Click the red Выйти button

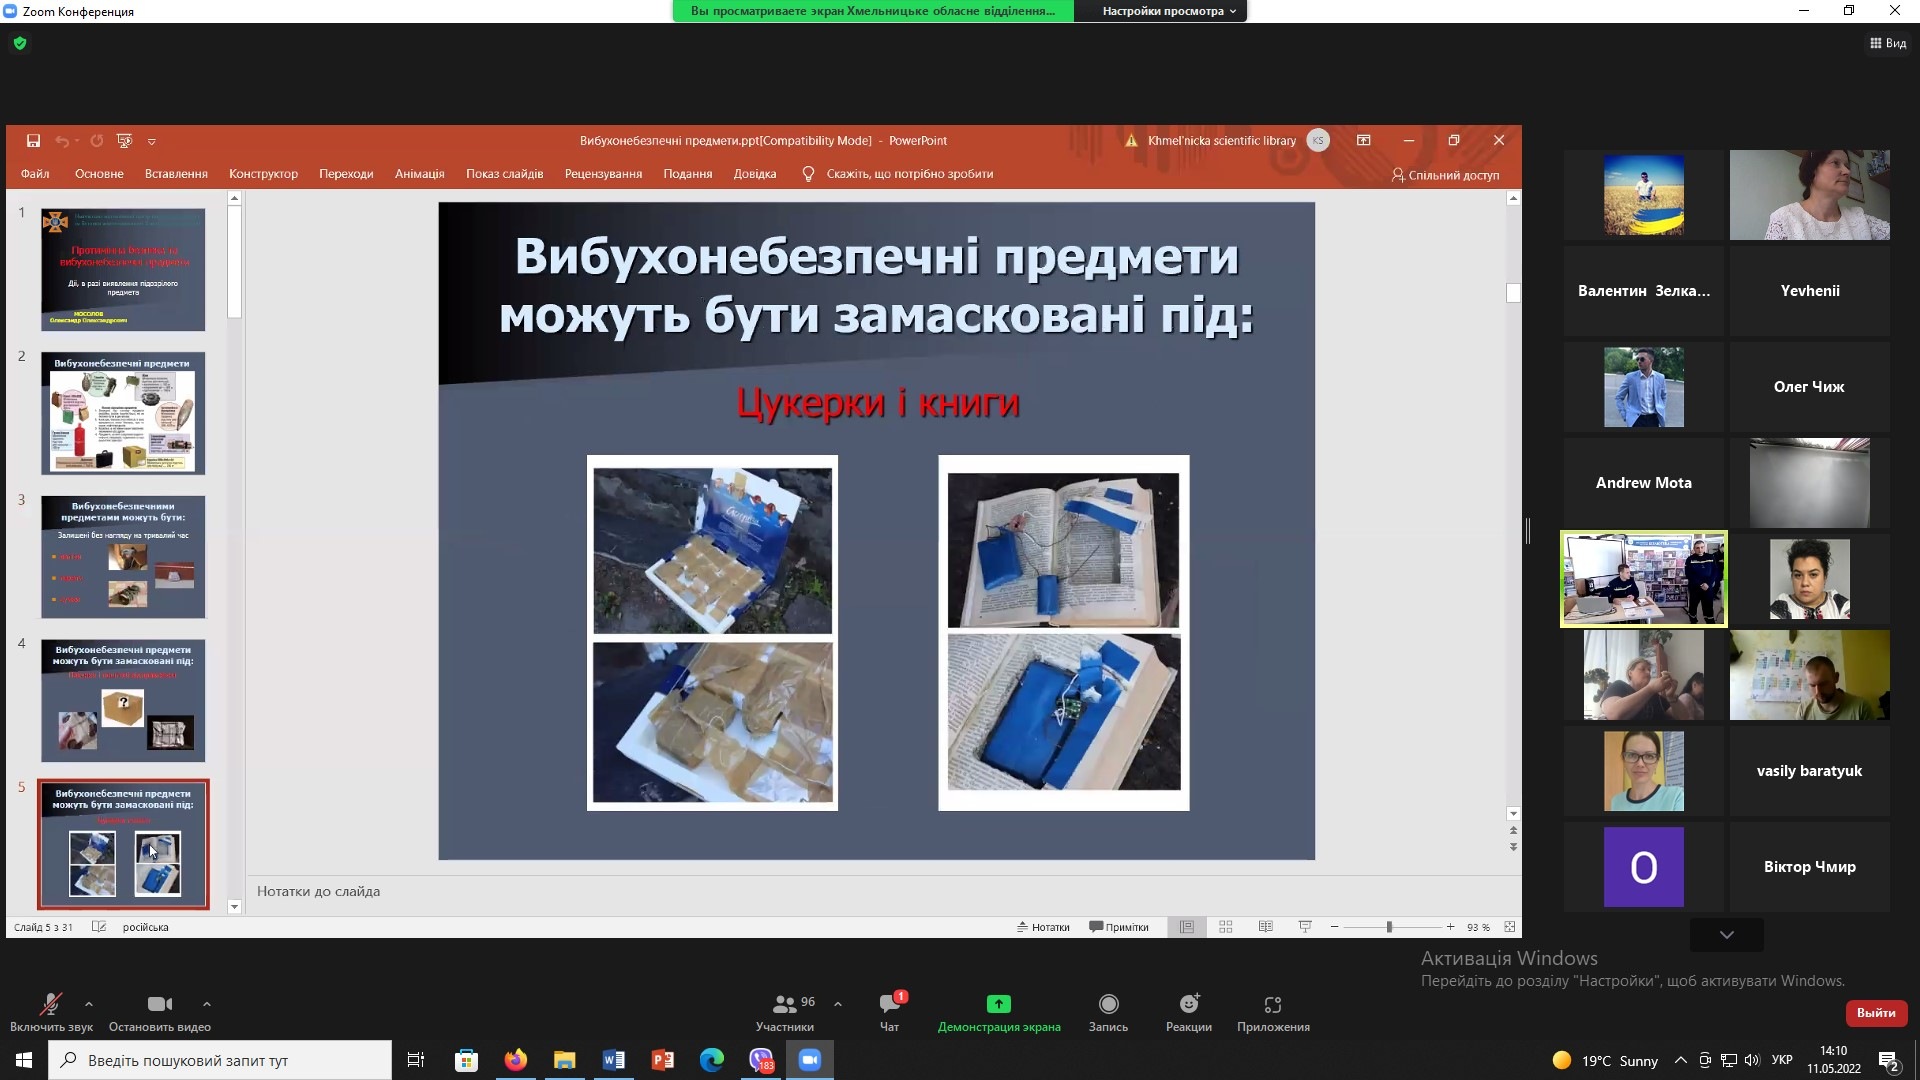point(1875,1013)
